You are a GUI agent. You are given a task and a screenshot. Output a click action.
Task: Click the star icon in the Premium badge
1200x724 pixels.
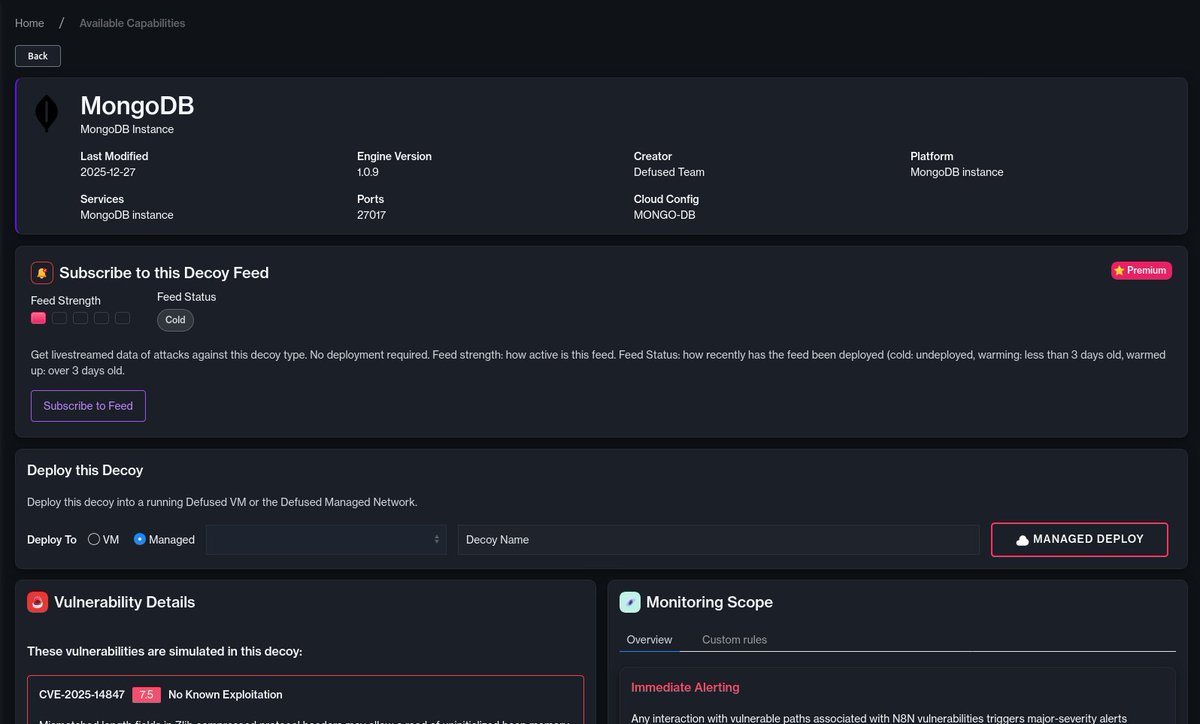point(1120,270)
